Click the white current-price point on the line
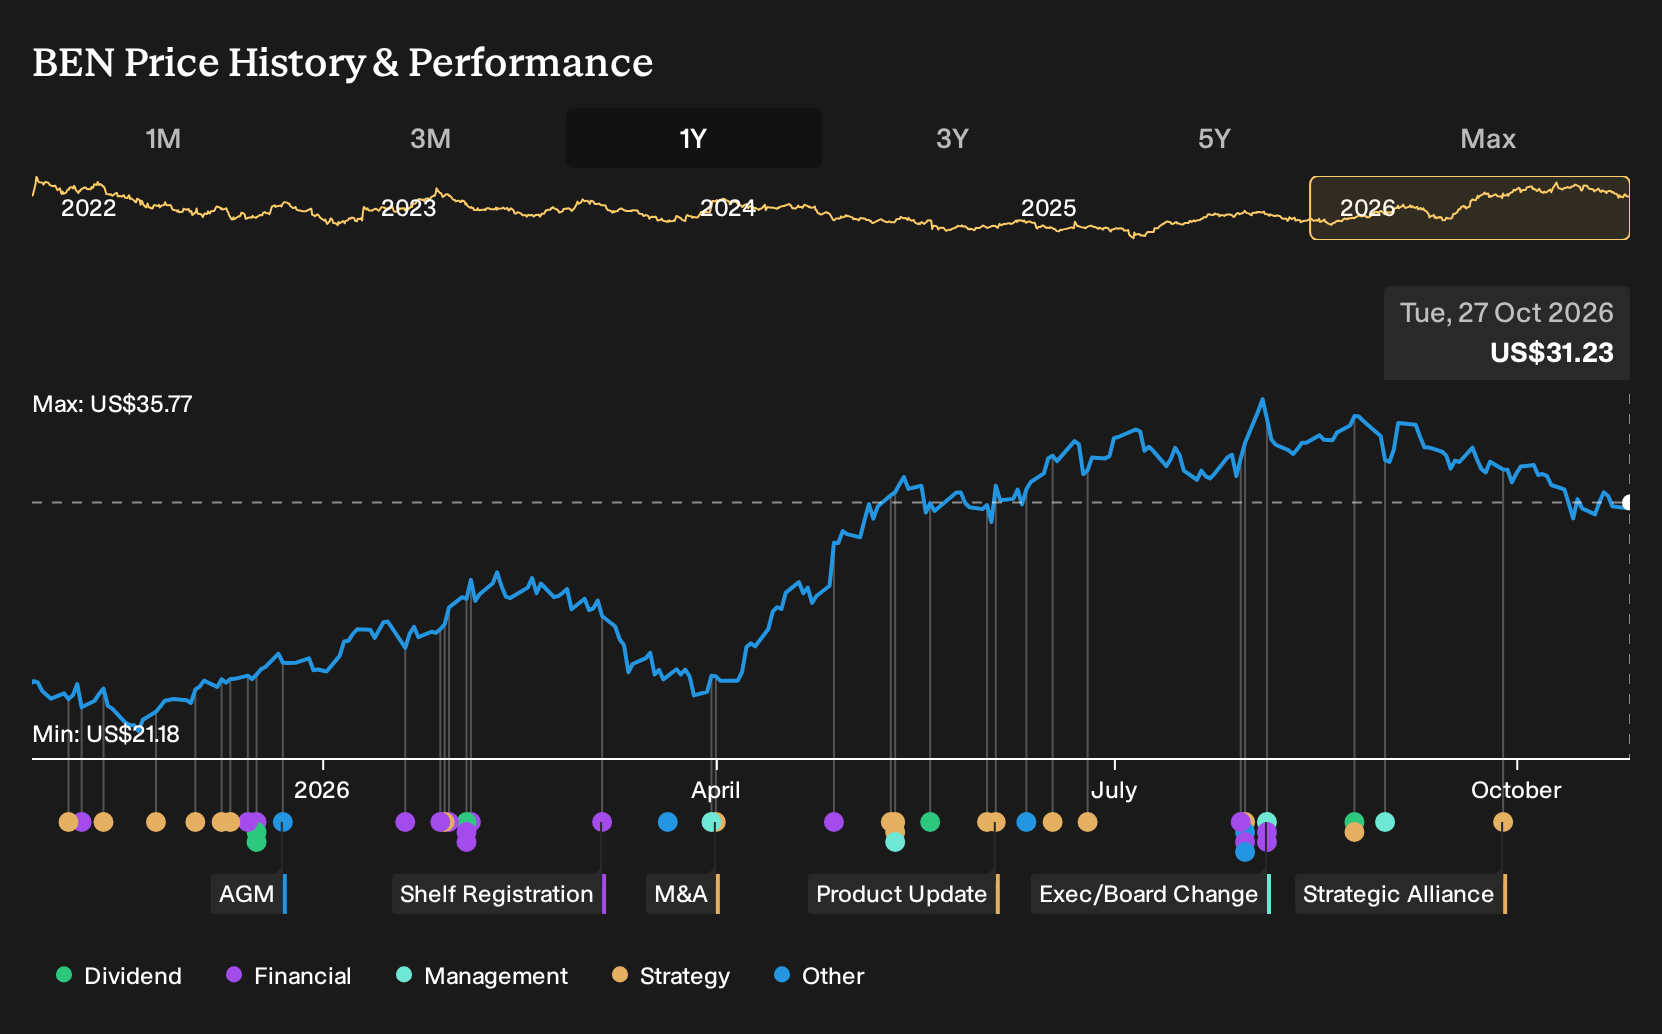Viewport: 1662px width, 1034px height. 1628,503
